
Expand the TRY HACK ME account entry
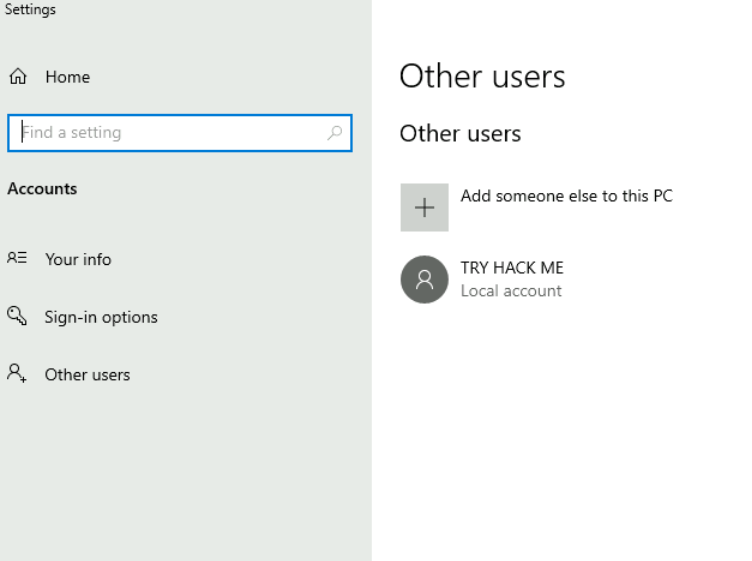click(x=512, y=268)
